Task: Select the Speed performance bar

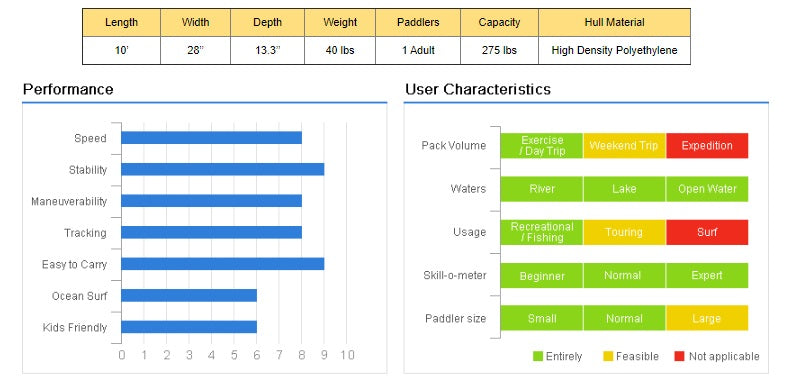Action: [x=211, y=138]
